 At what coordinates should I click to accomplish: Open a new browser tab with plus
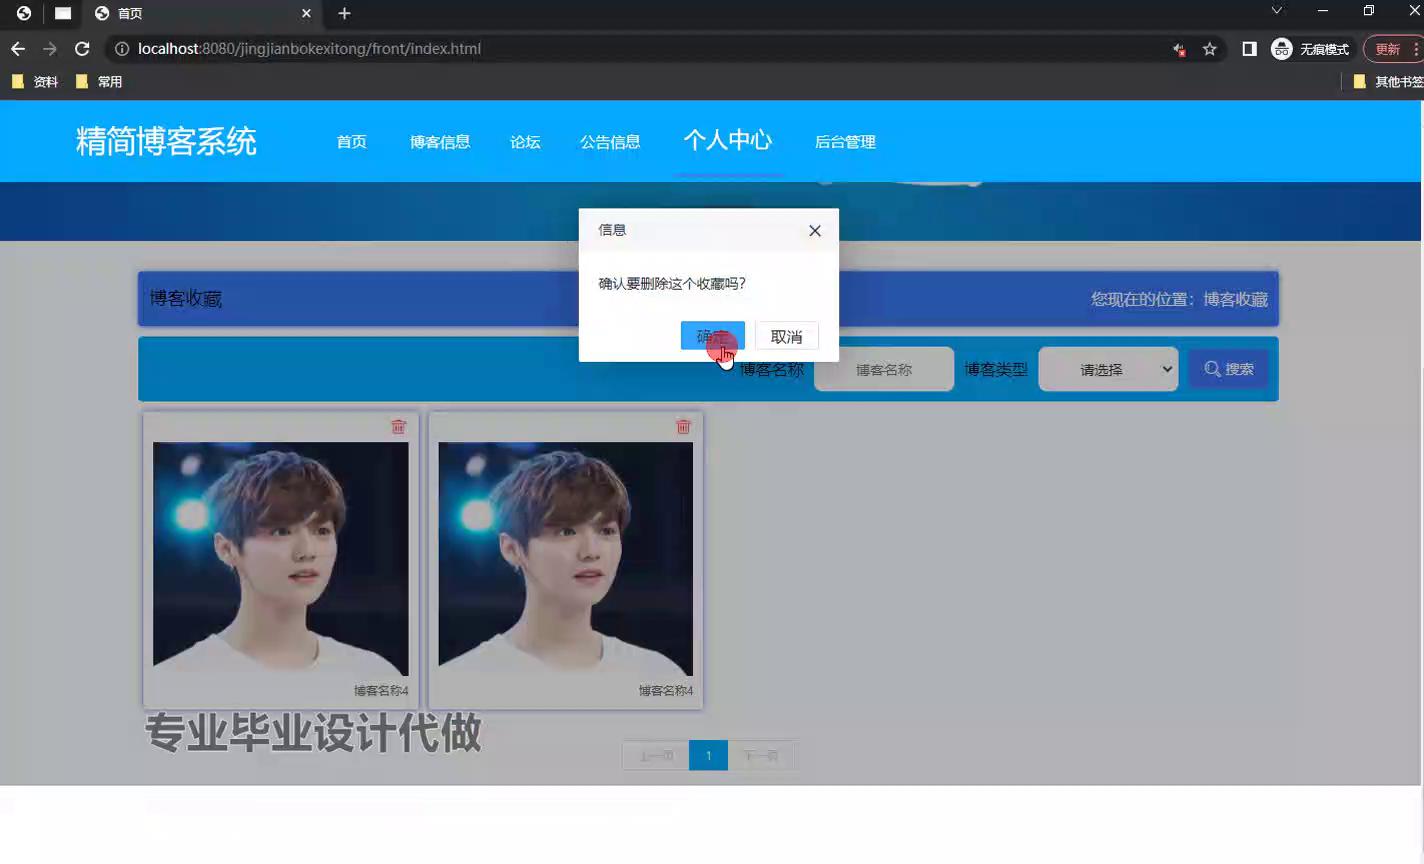pyautogui.click(x=344, y=14)
